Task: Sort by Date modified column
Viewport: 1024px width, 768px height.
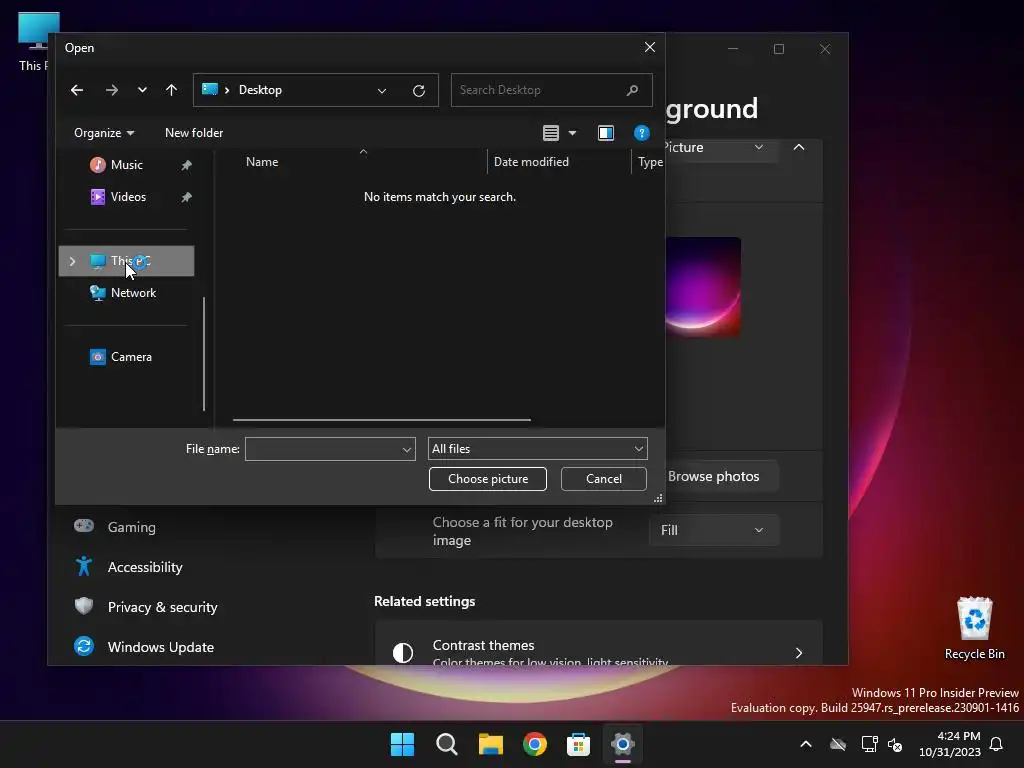Action: point(531,162)
